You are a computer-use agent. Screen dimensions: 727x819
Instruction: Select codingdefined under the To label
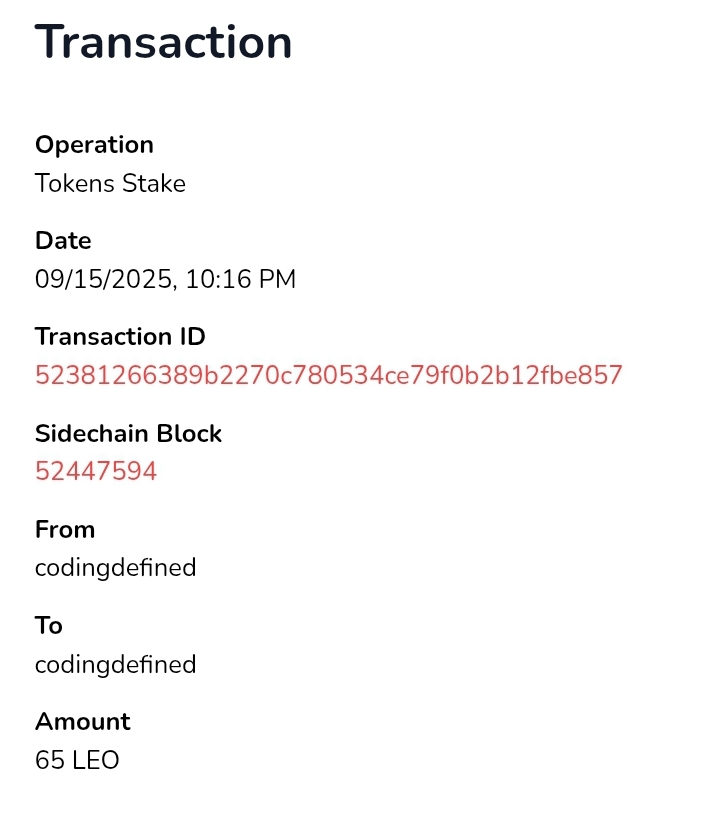coord(115,665)
